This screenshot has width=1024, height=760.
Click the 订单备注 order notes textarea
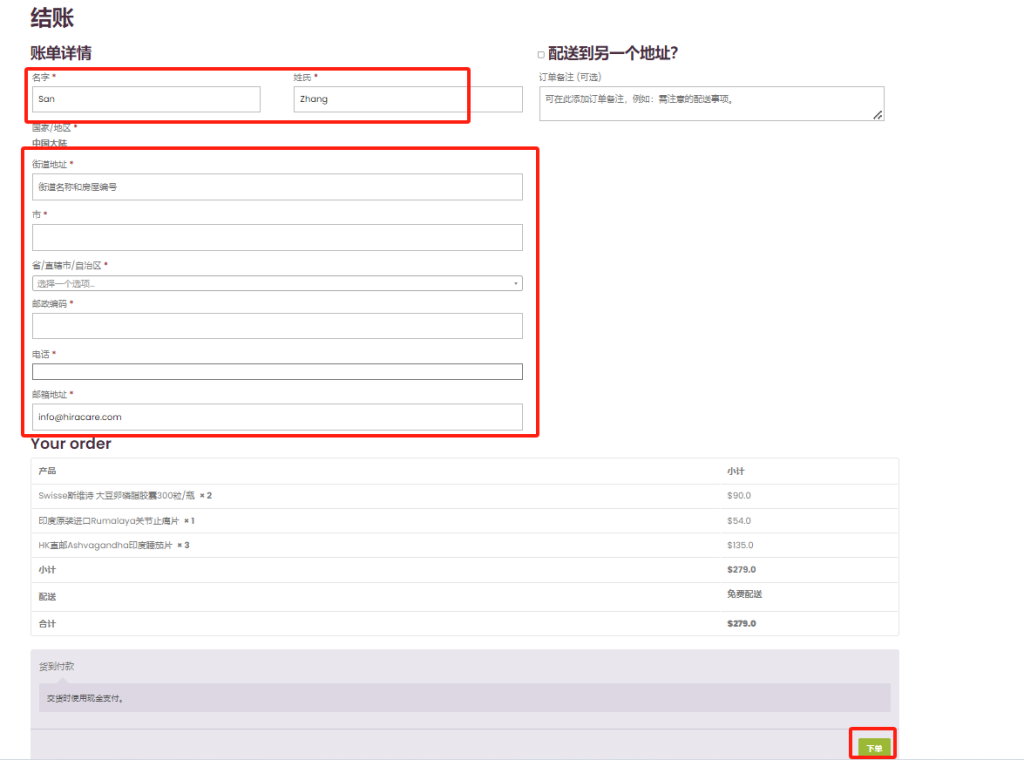[x=710, y=103]
